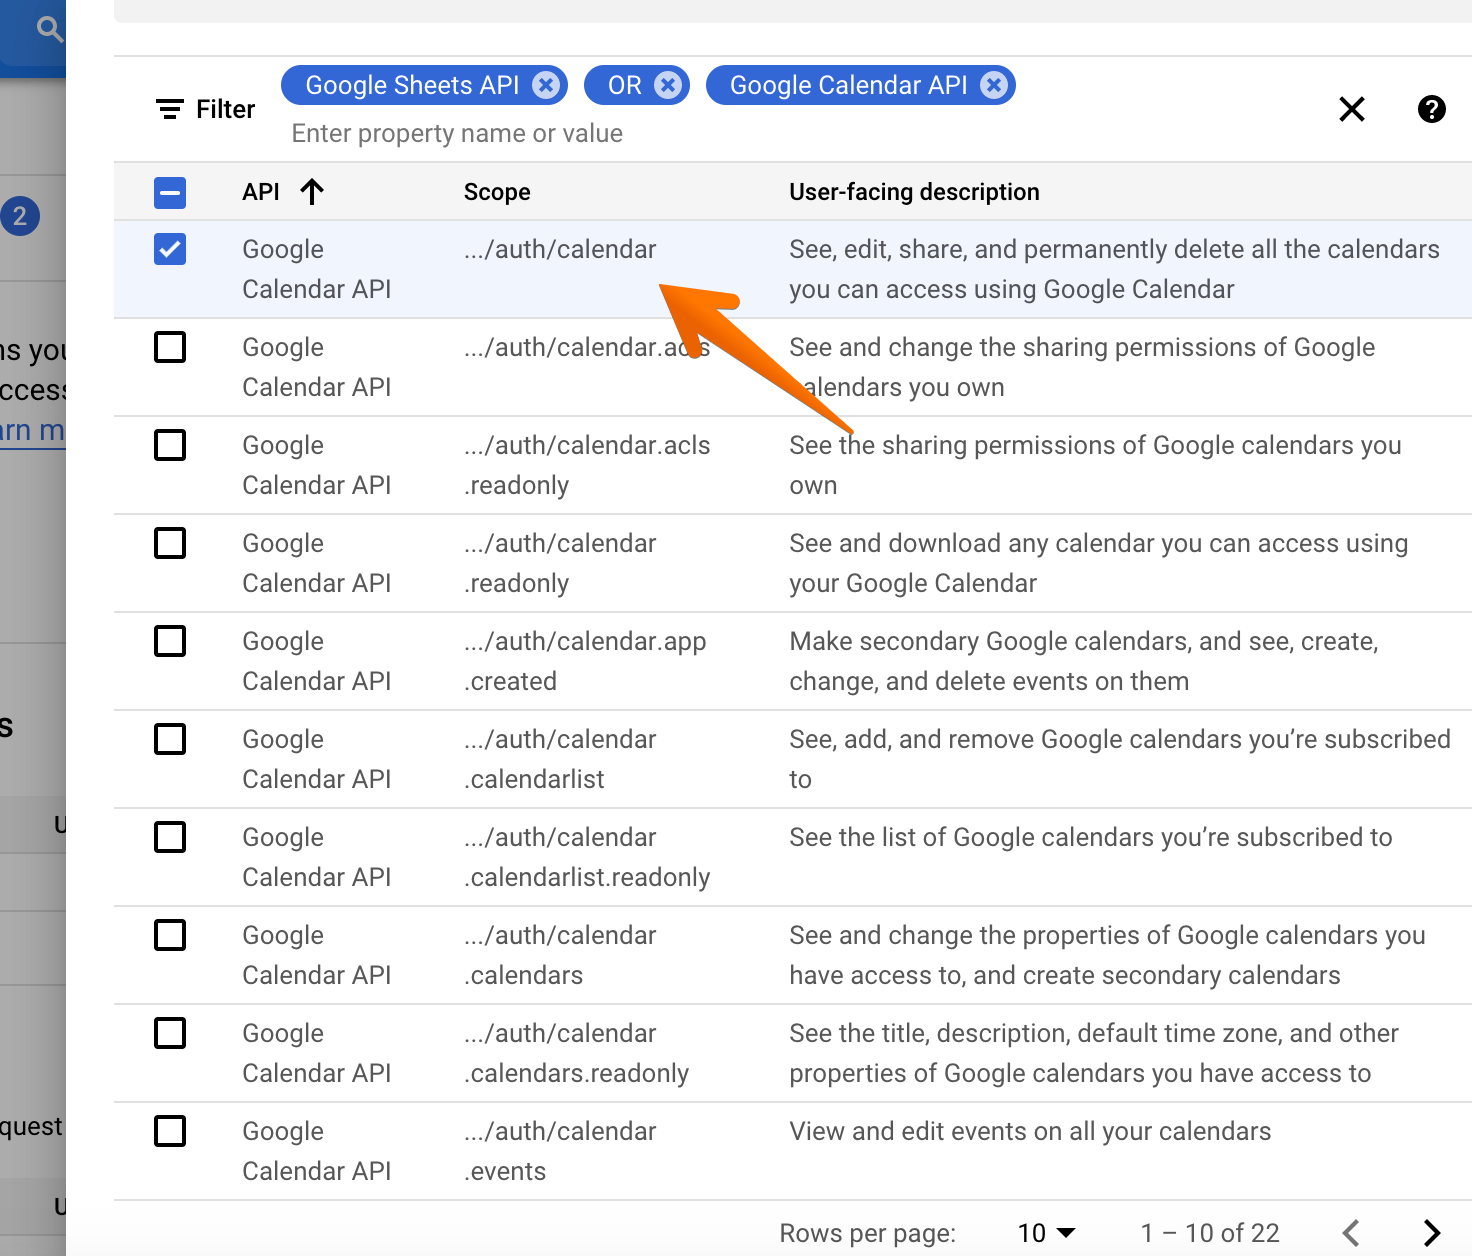Select the calendar.calendars.readonly scope checkbox
Image resolution: width=1472 pixels, height=1256 pixels.
click(x=170, y=1033)
